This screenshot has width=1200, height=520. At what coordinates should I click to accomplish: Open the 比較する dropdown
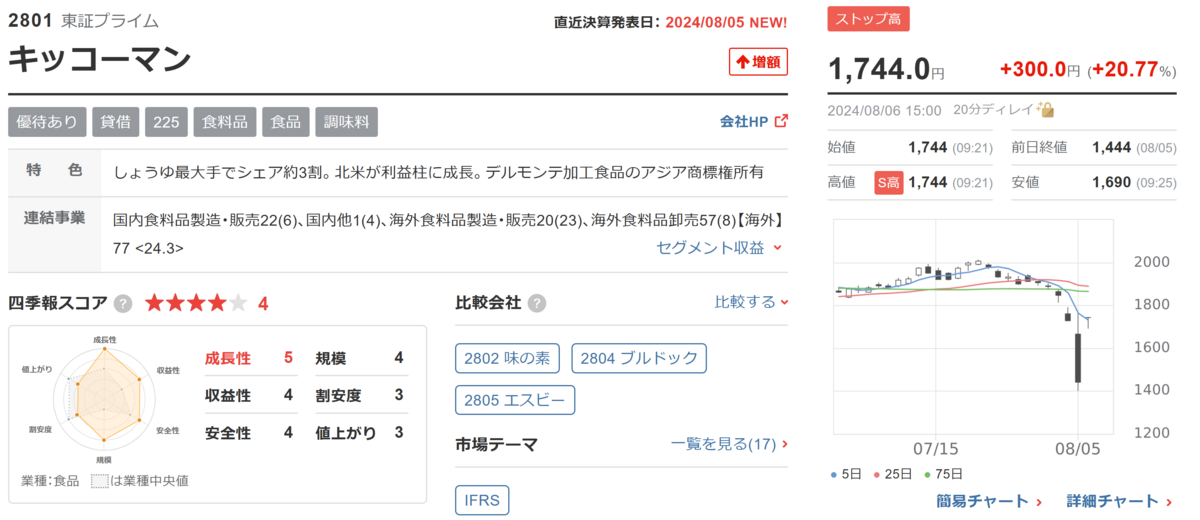click(751, 302)
